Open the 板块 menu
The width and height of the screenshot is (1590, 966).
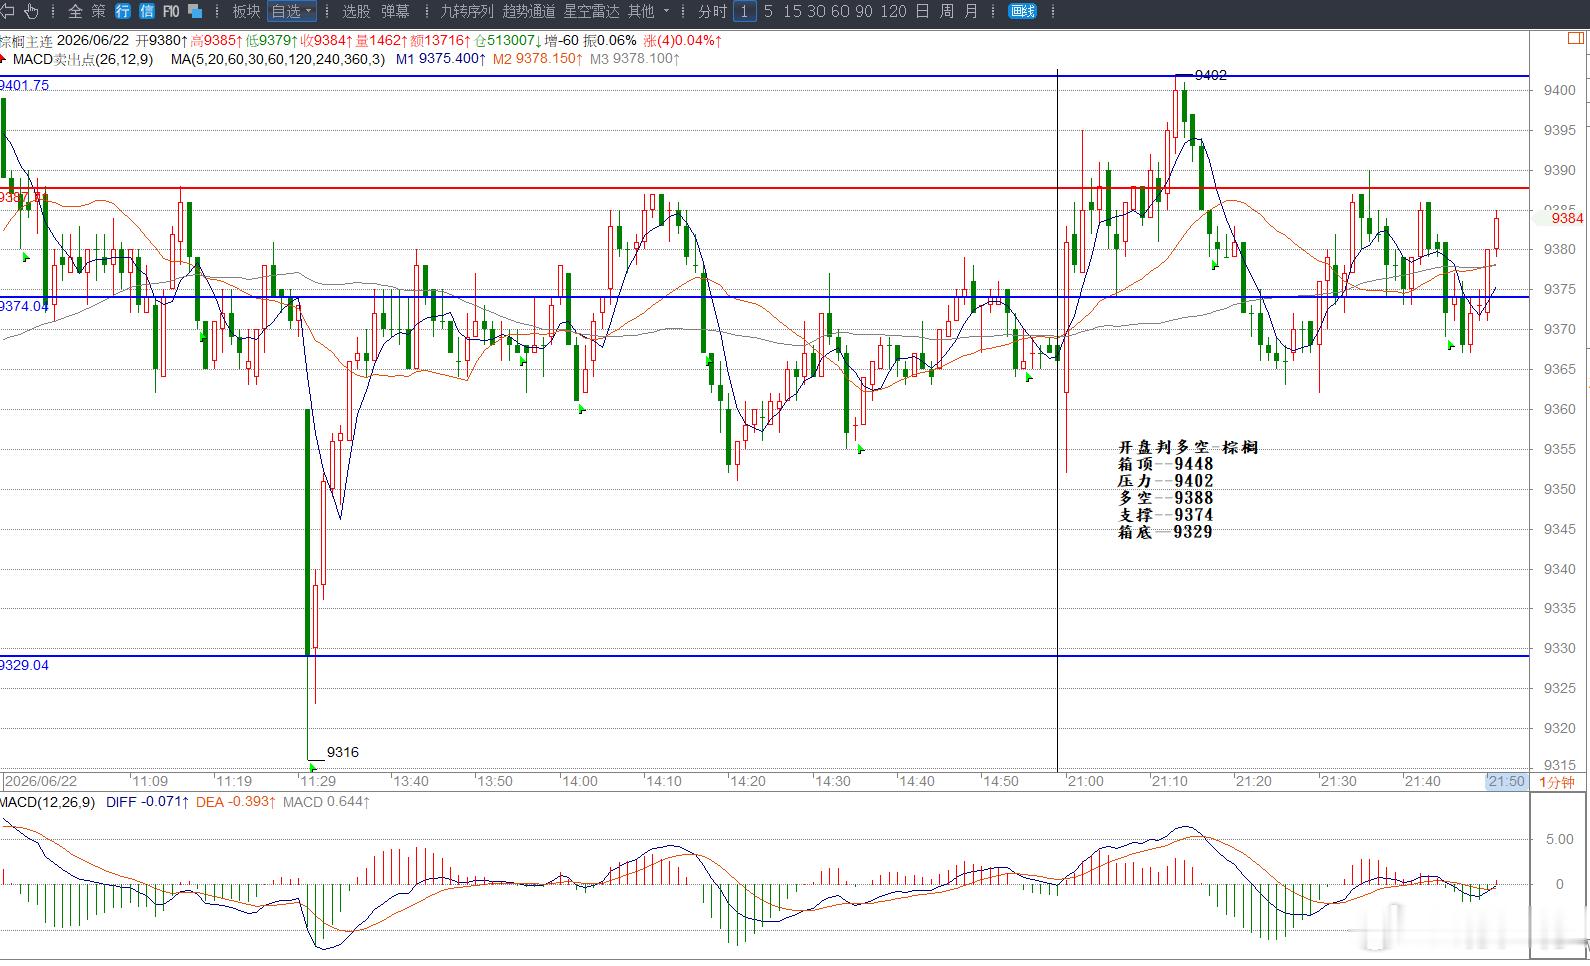click(246, 11)
